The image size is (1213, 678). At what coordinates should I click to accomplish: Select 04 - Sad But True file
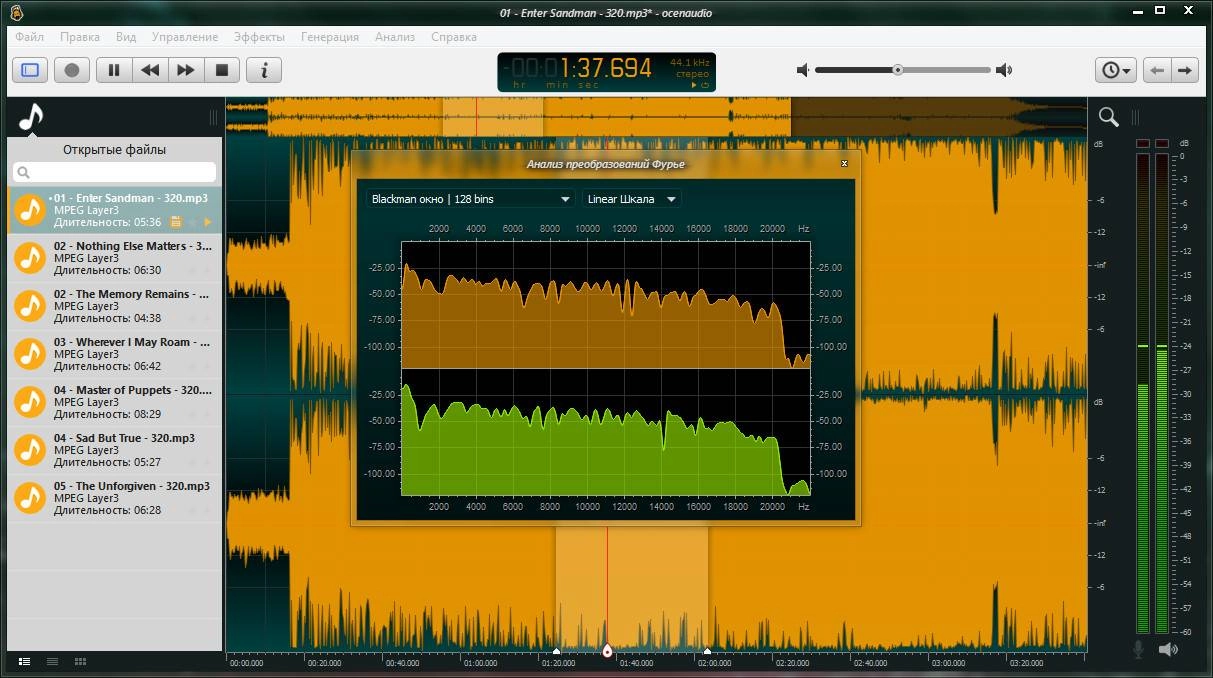pyautogui.click(x=114, y=450)
